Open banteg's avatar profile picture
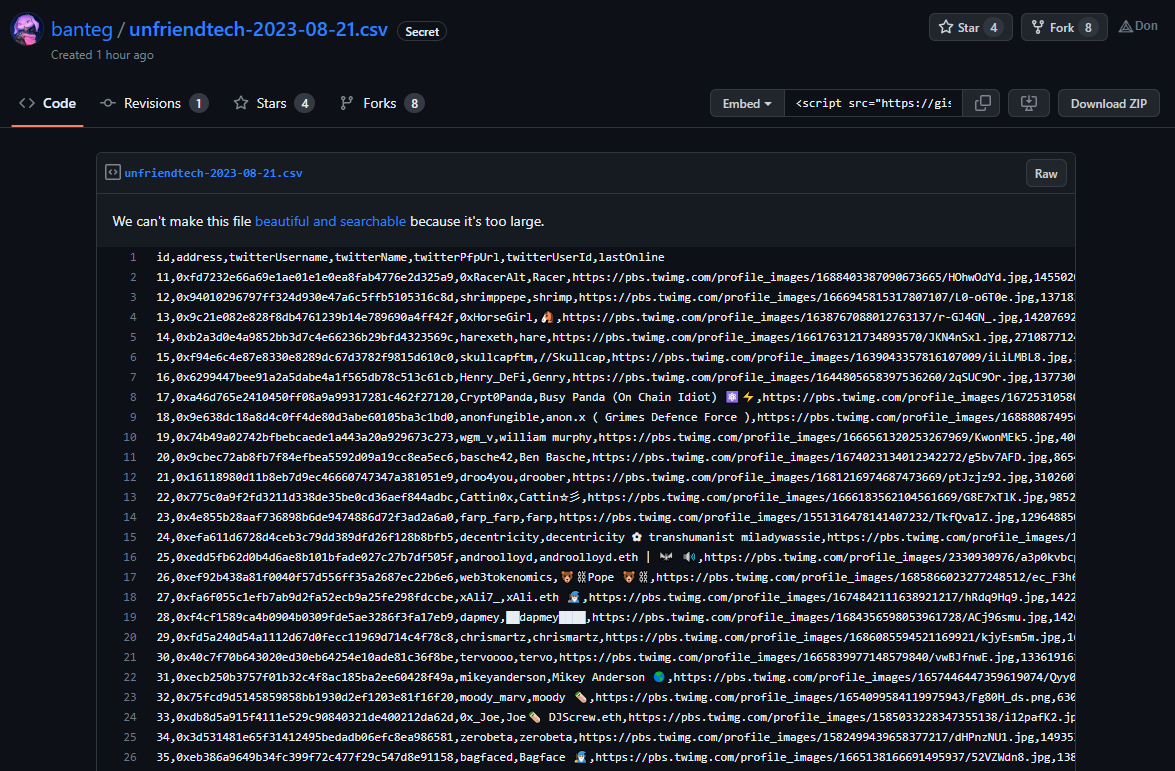This screenshot has width=1175, height=771. coord(26,30)
